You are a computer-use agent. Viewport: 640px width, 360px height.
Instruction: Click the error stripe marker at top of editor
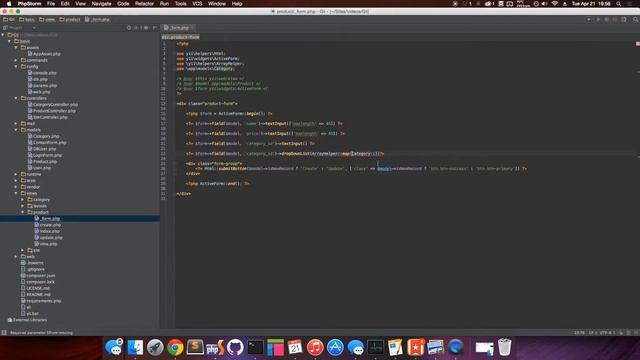[638, 44]
